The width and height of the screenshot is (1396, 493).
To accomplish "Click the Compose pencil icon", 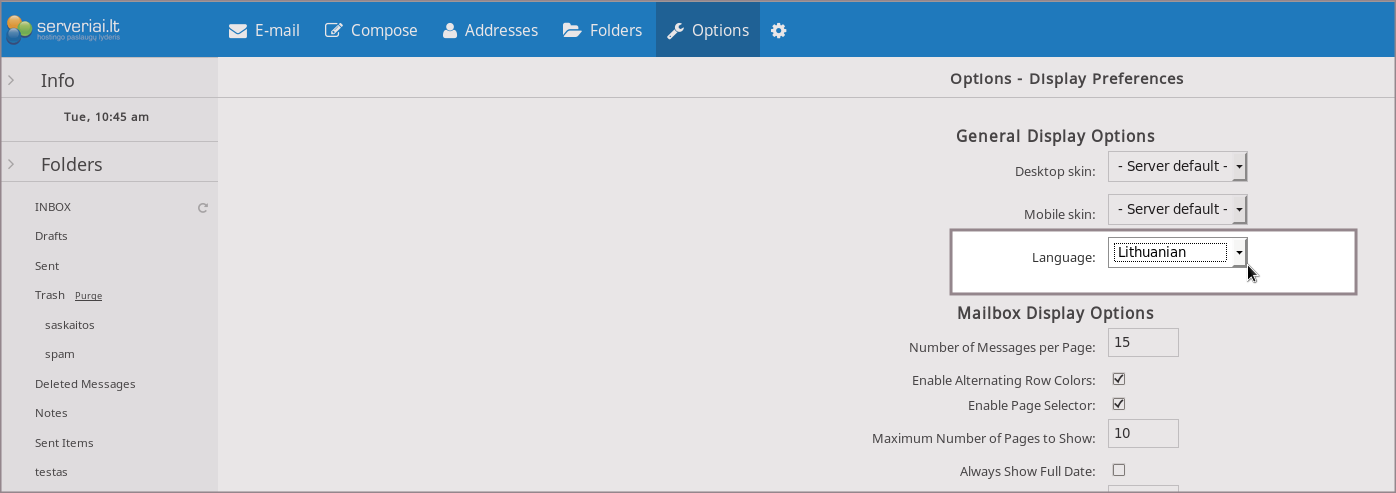I will coord(334,30).
